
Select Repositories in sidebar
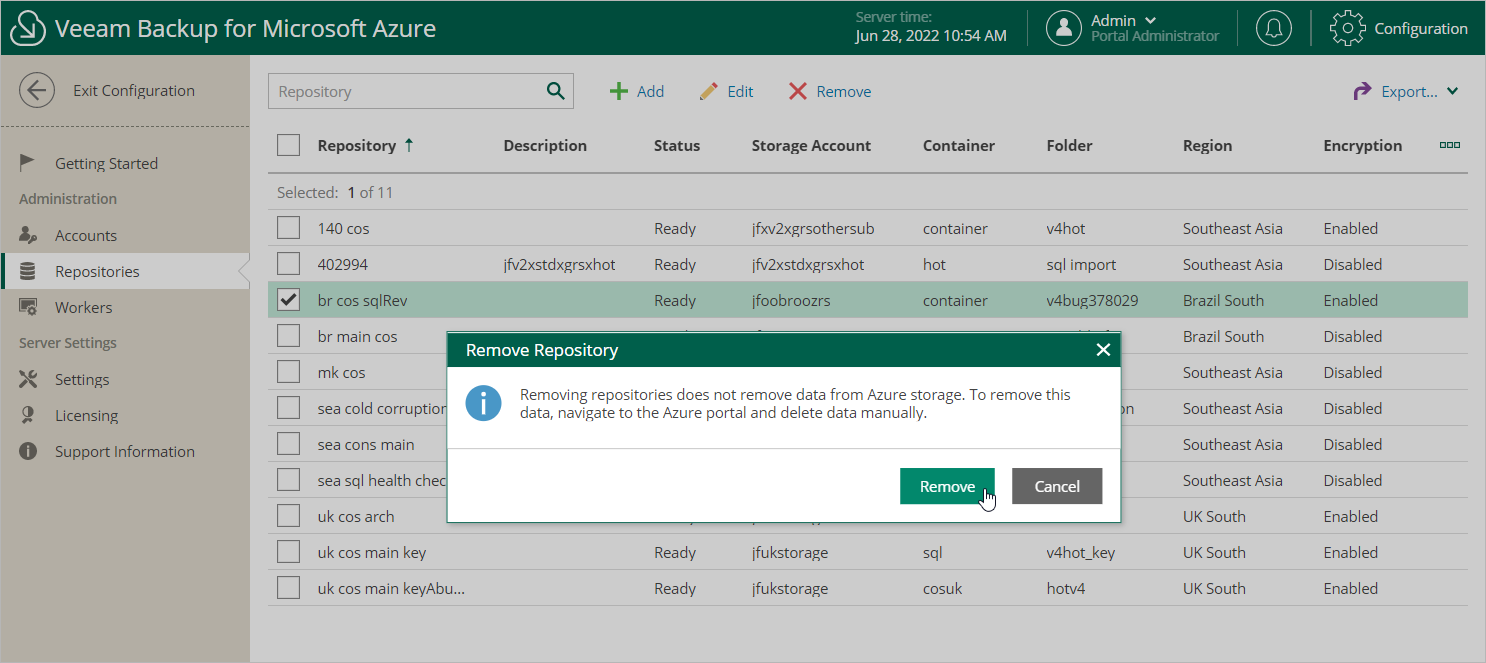[x=97, y=271]
